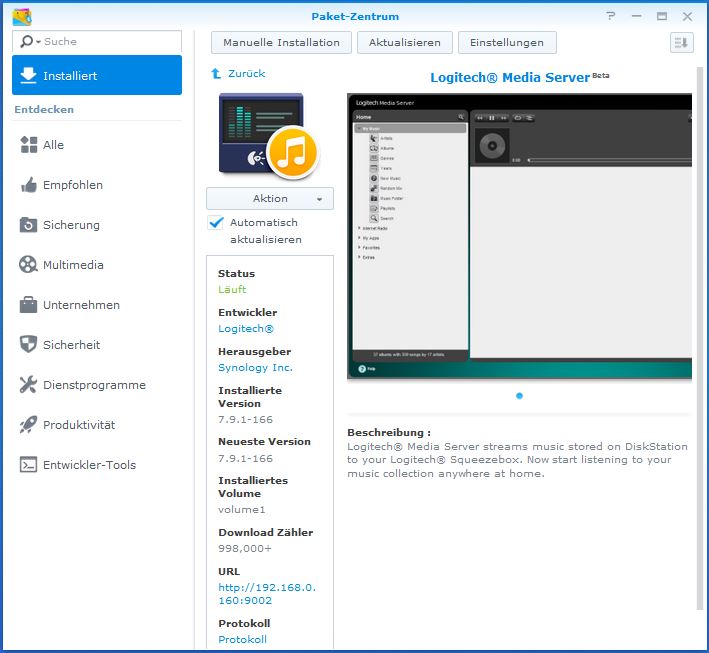Open the Aktion dropdown menu

[270, 199]
